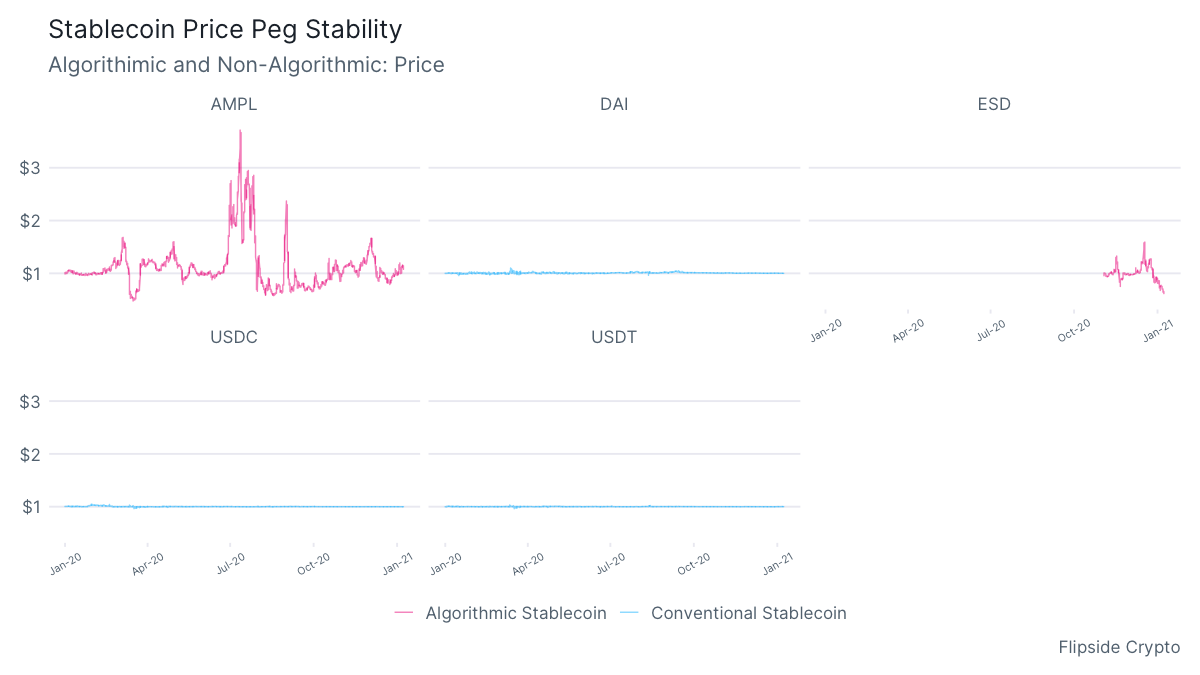The image size is (1200, 675).
Task: Click the $2 axis label on USDC row
Action: tap(30, 455)
